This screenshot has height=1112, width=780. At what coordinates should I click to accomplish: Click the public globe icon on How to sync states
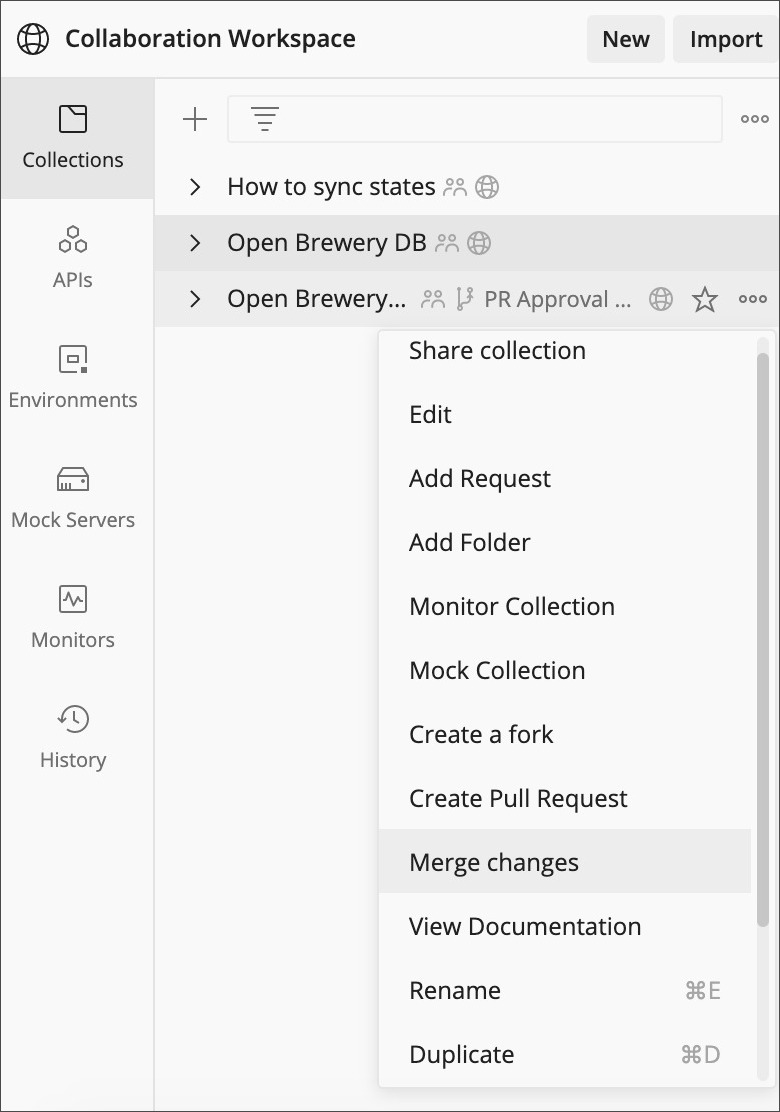click(x=487, y=187)
